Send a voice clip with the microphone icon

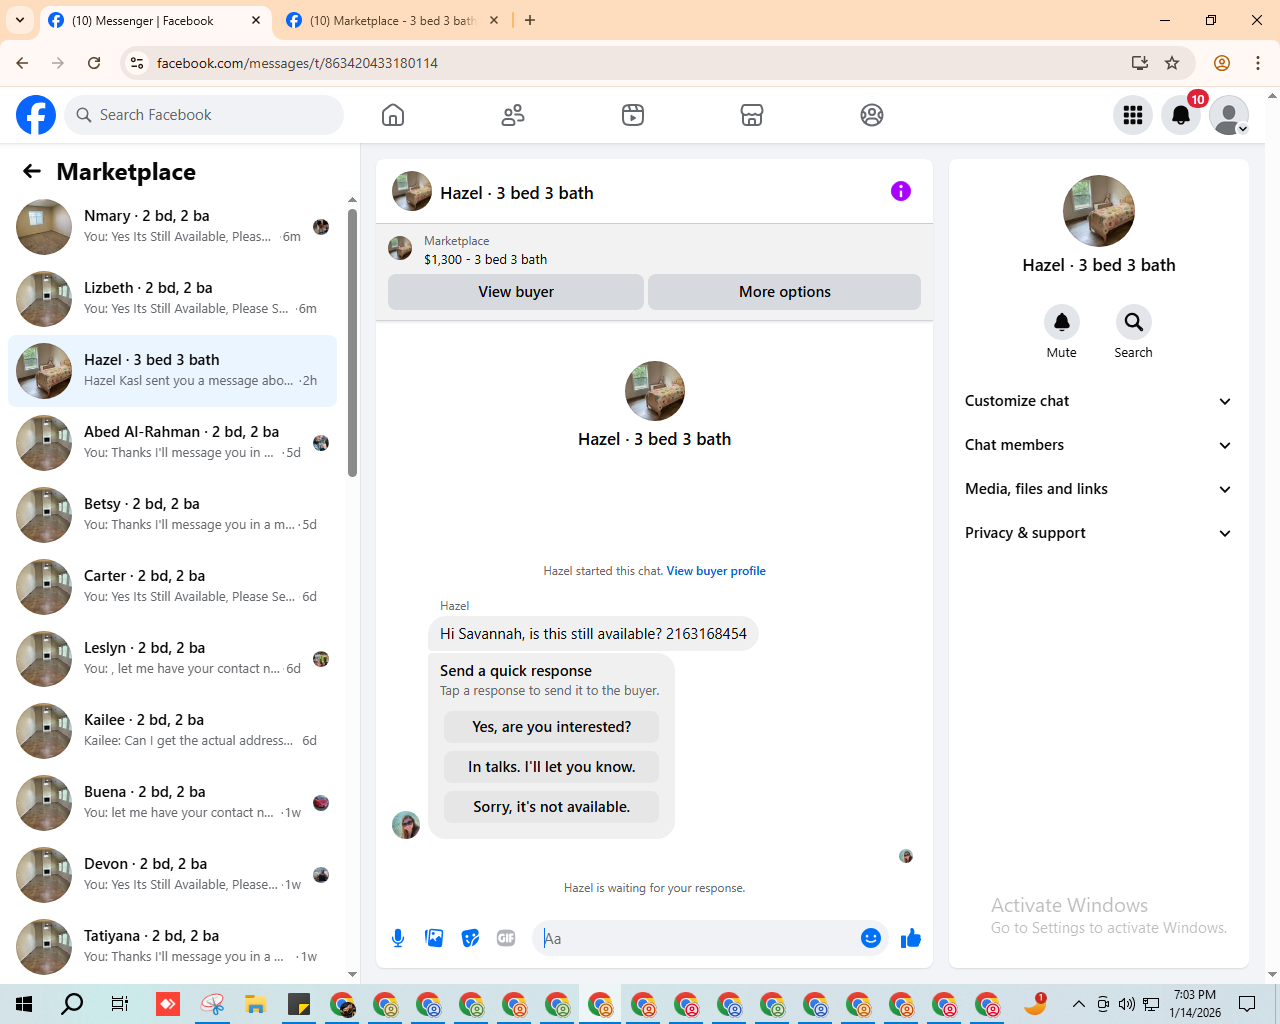click(x=398, y=938)
